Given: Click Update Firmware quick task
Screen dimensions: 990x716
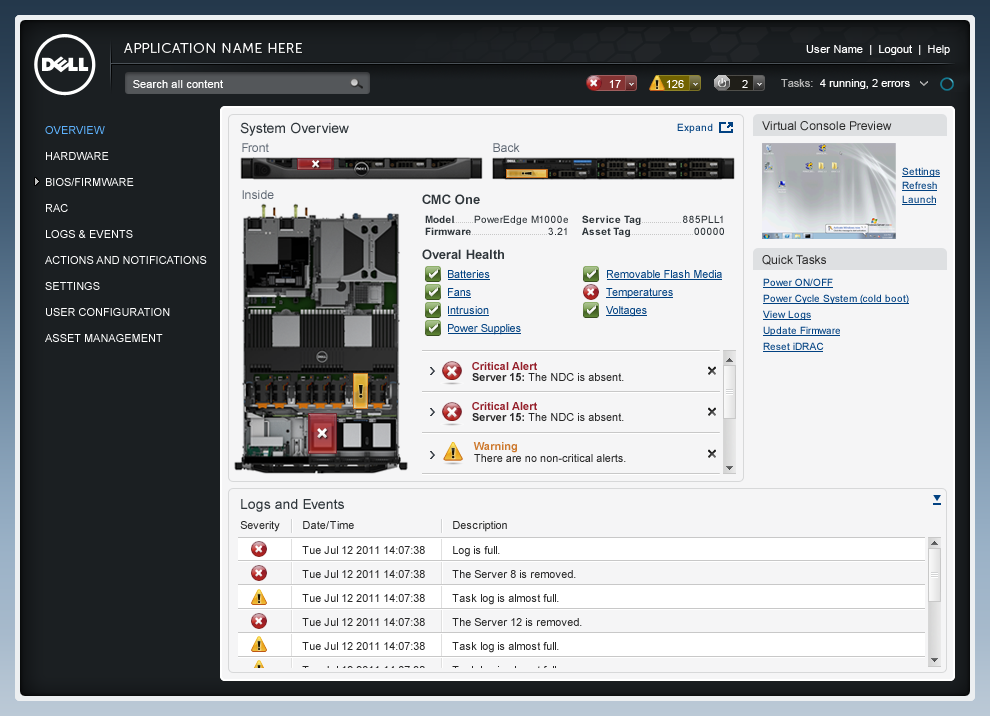Looking at the screenshot, I should pyautogui.click(x=801, y=330).
